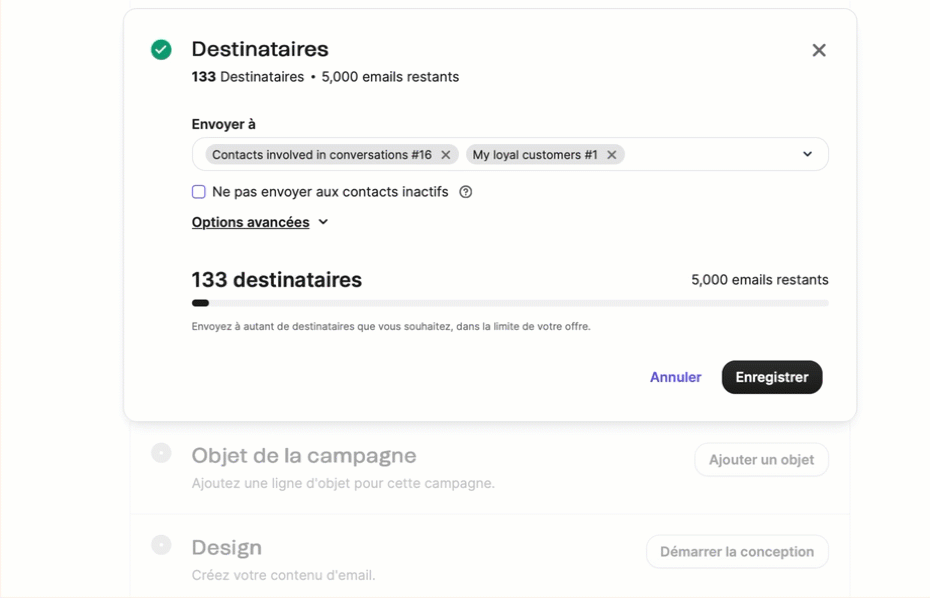Open the help tooltip about inactive contacts
Viewport: 930px width, 598px height.
(465, 192)
